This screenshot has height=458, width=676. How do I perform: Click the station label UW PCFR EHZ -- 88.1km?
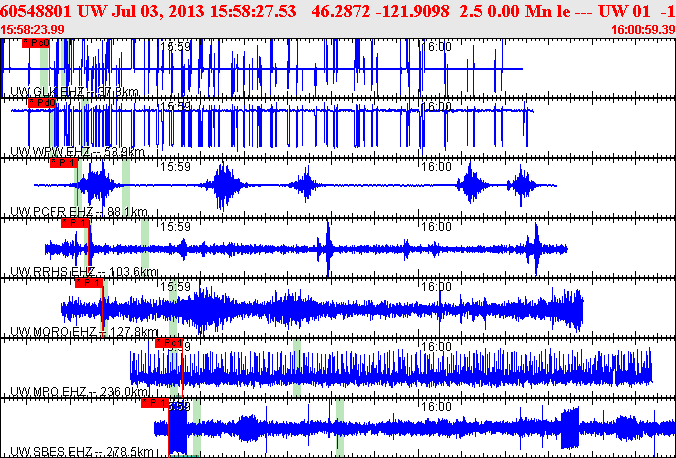click(78, 212)
